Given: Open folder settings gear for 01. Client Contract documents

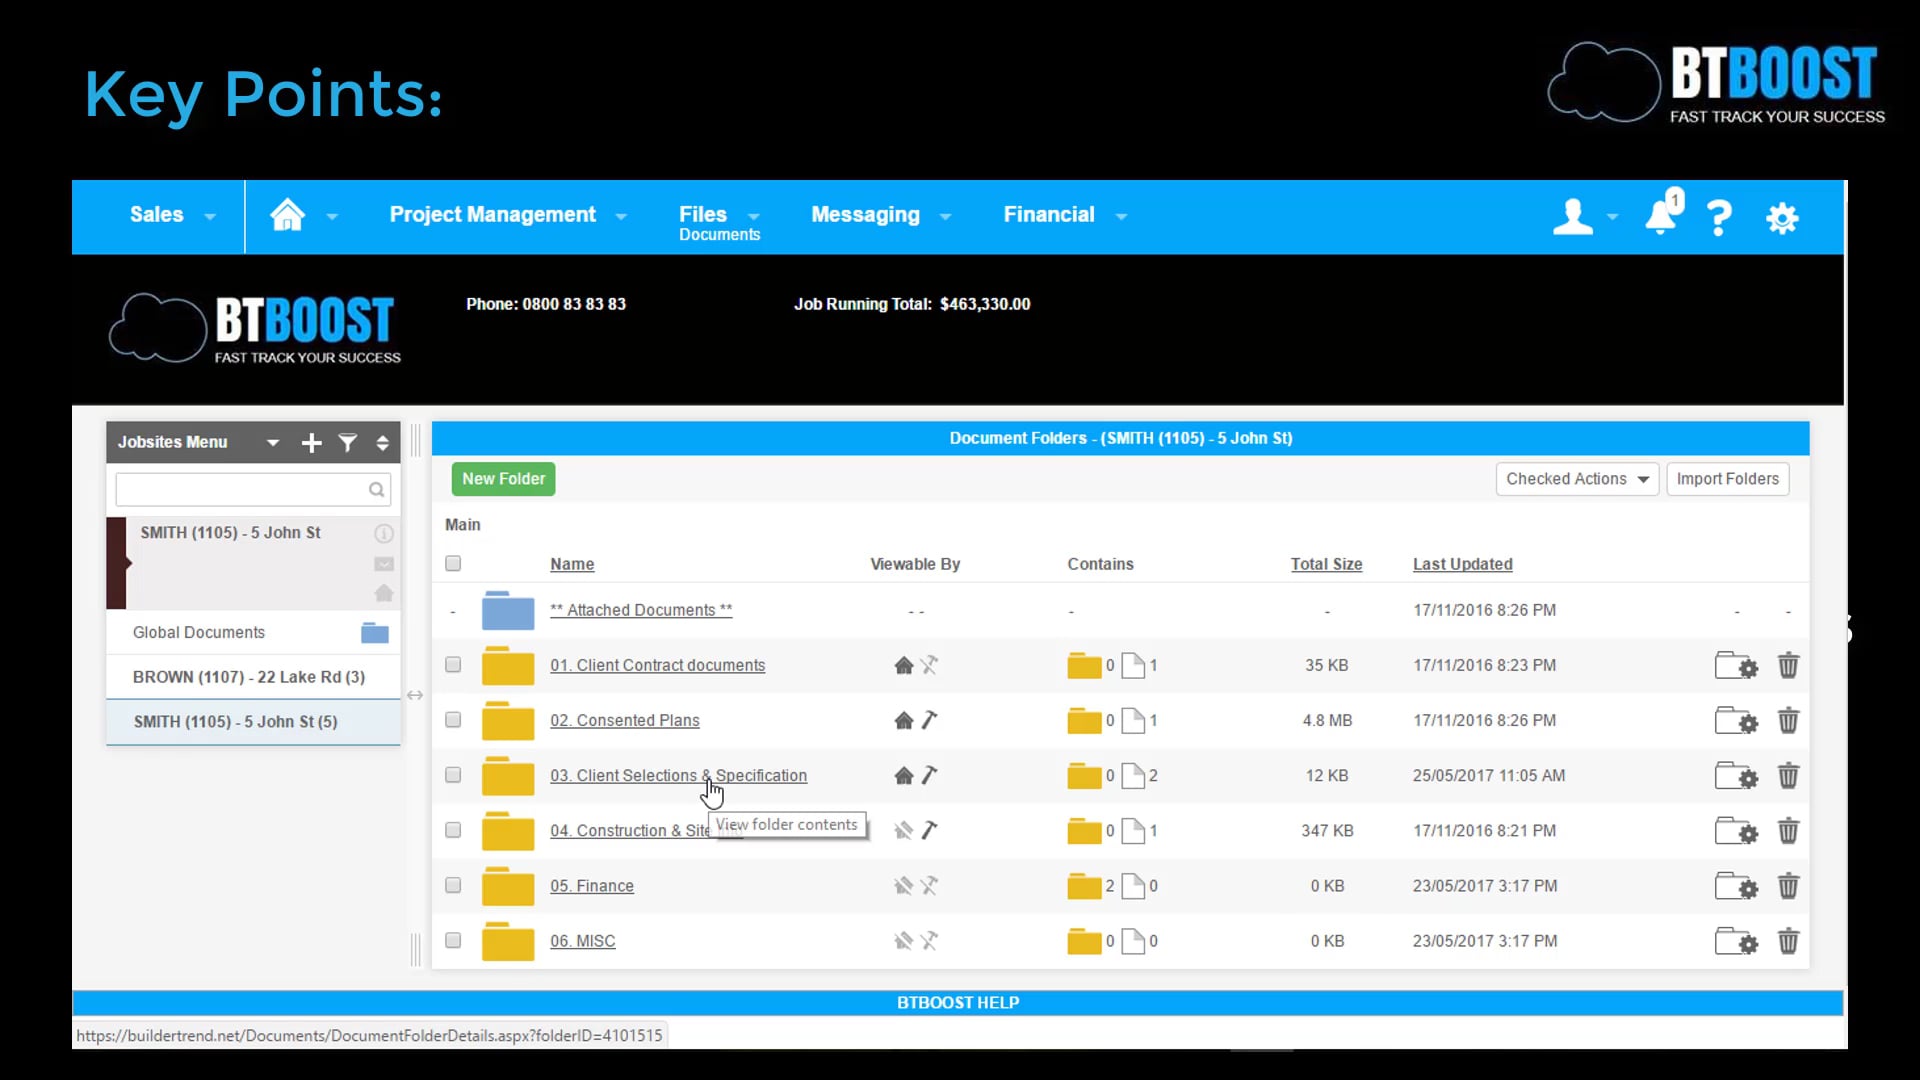Looking at the screenshot, I should pyautogui.click(x=1736, y=665).
